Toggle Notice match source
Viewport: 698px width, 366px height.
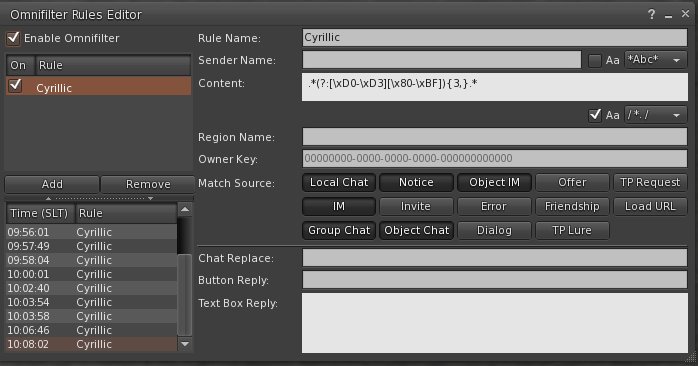pyautogui.click(x=416, y=183)
